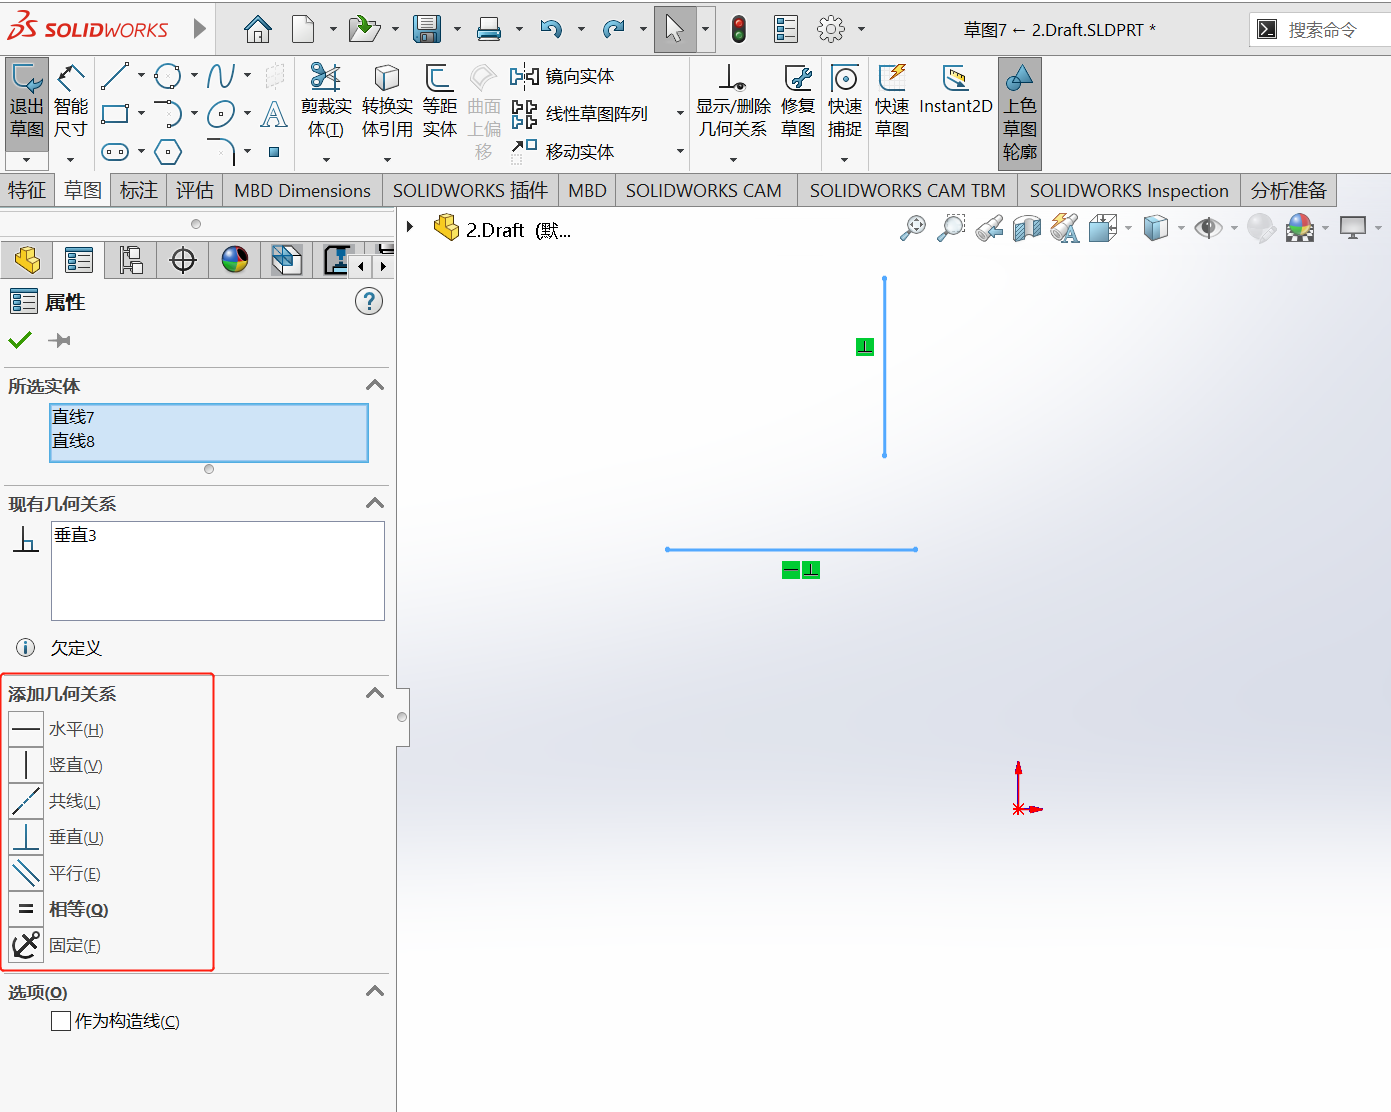Check the 作为构造线 checkbox

pos(61,1021)
